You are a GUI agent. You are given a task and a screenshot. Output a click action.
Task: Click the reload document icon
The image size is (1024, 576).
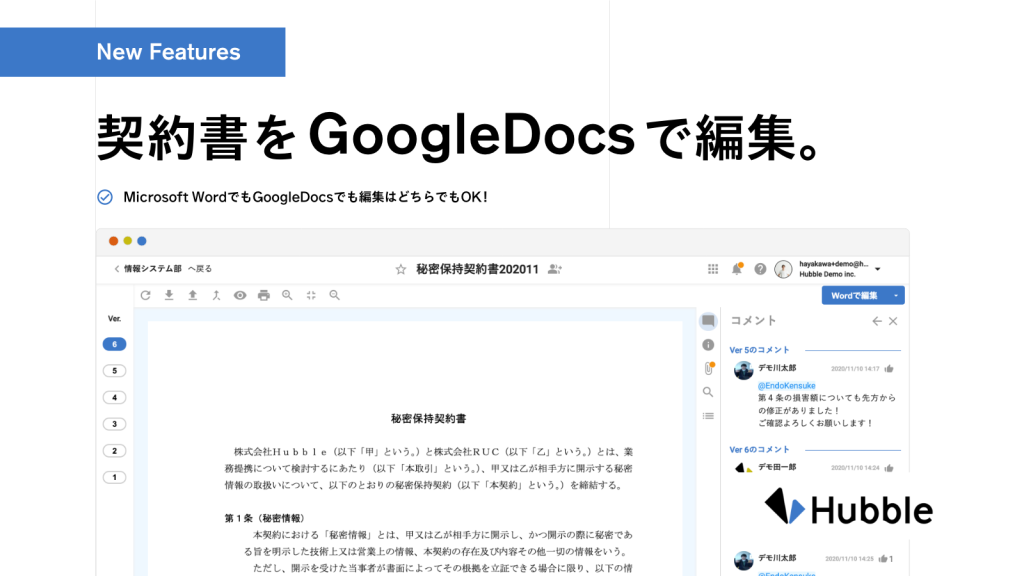(146, 295)
